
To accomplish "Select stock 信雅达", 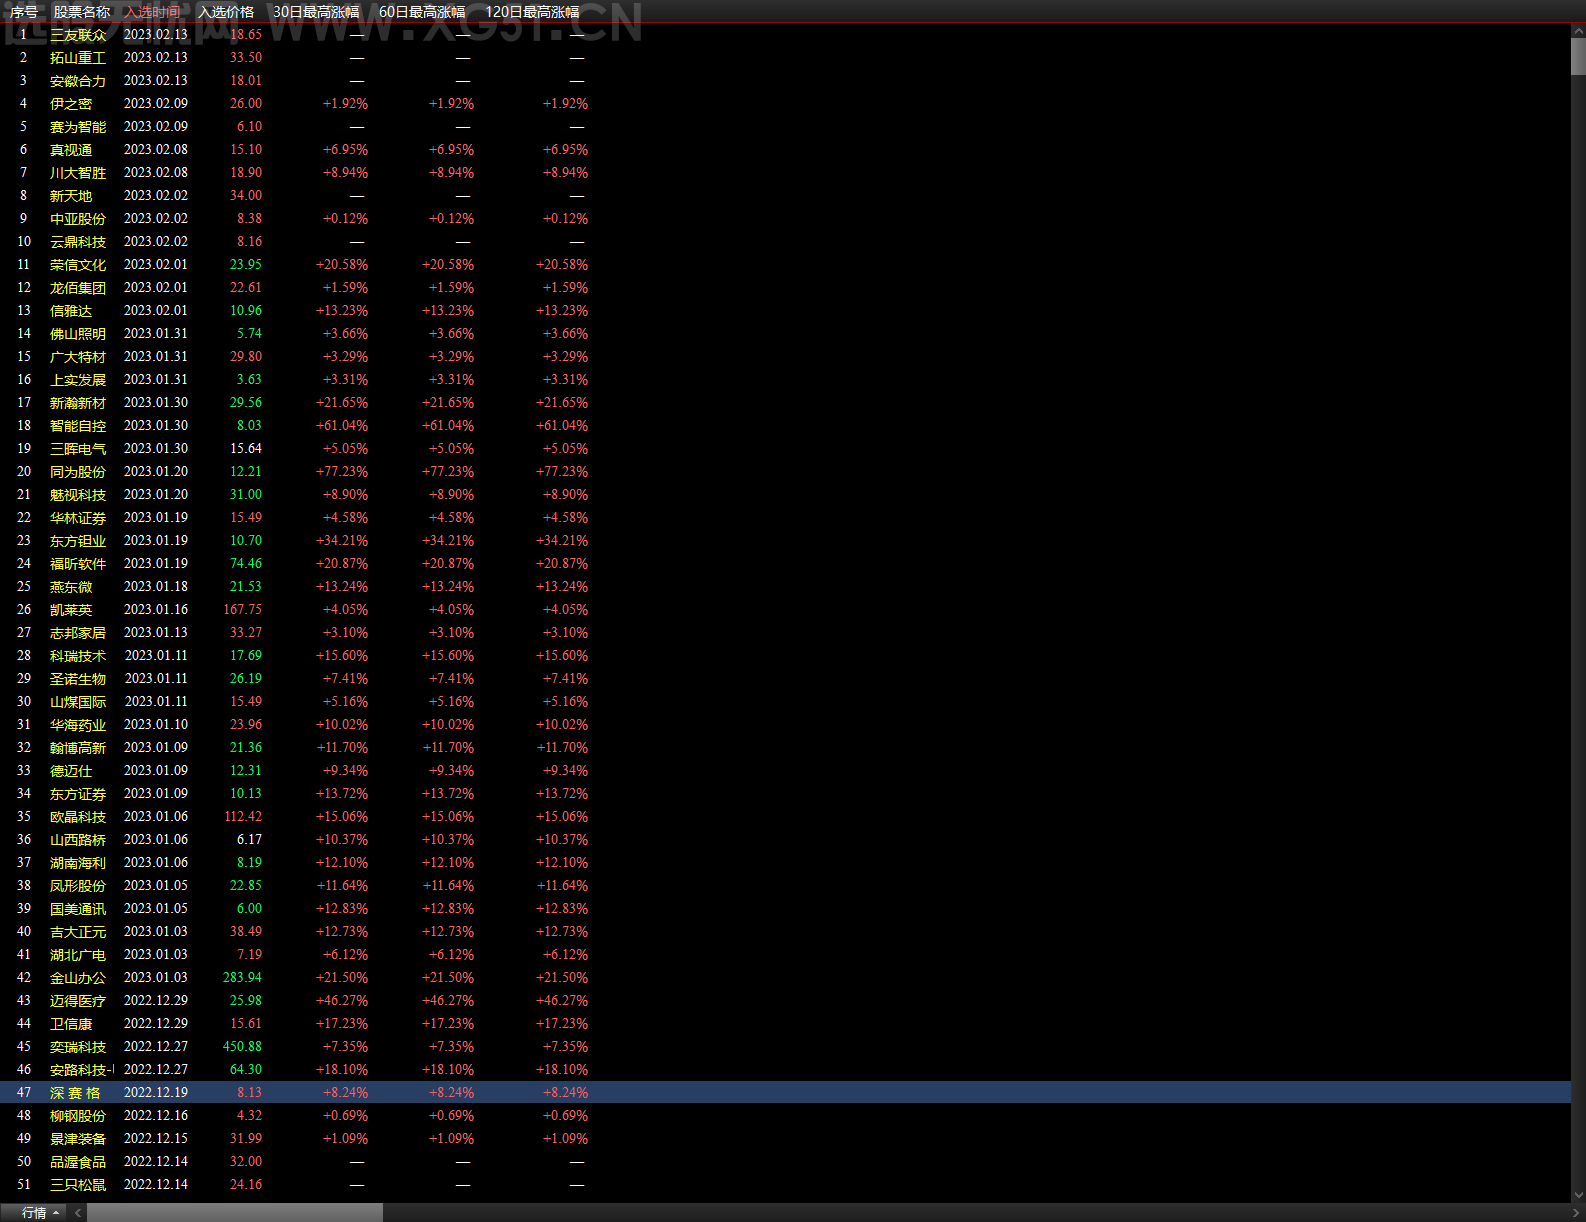I will pos(71,311).
